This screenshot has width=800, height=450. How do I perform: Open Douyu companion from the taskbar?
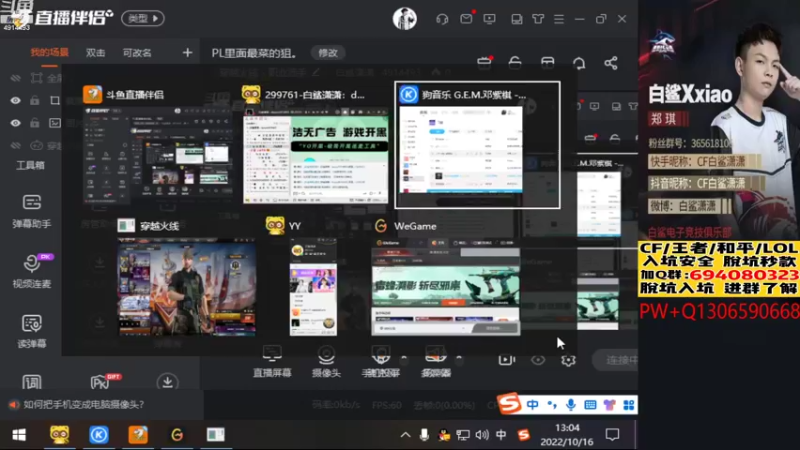coord(138,435)
